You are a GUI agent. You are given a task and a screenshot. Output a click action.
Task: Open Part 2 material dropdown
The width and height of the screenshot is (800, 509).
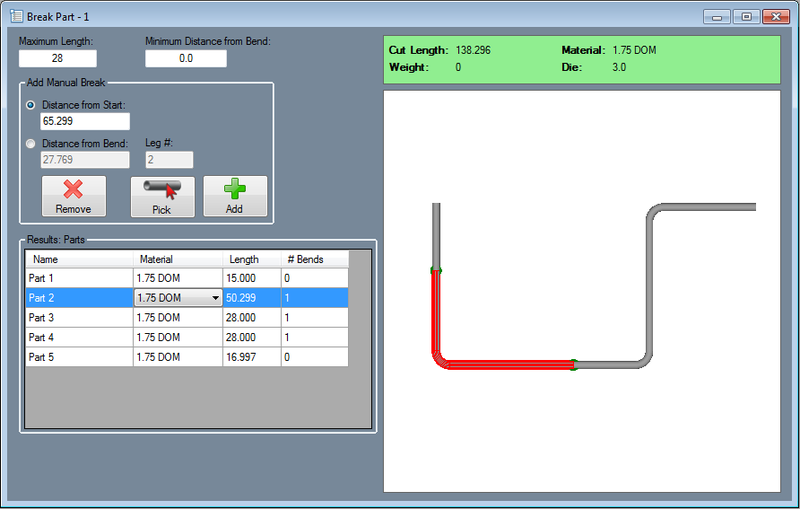pyautogui.click(x=215, y=298)
